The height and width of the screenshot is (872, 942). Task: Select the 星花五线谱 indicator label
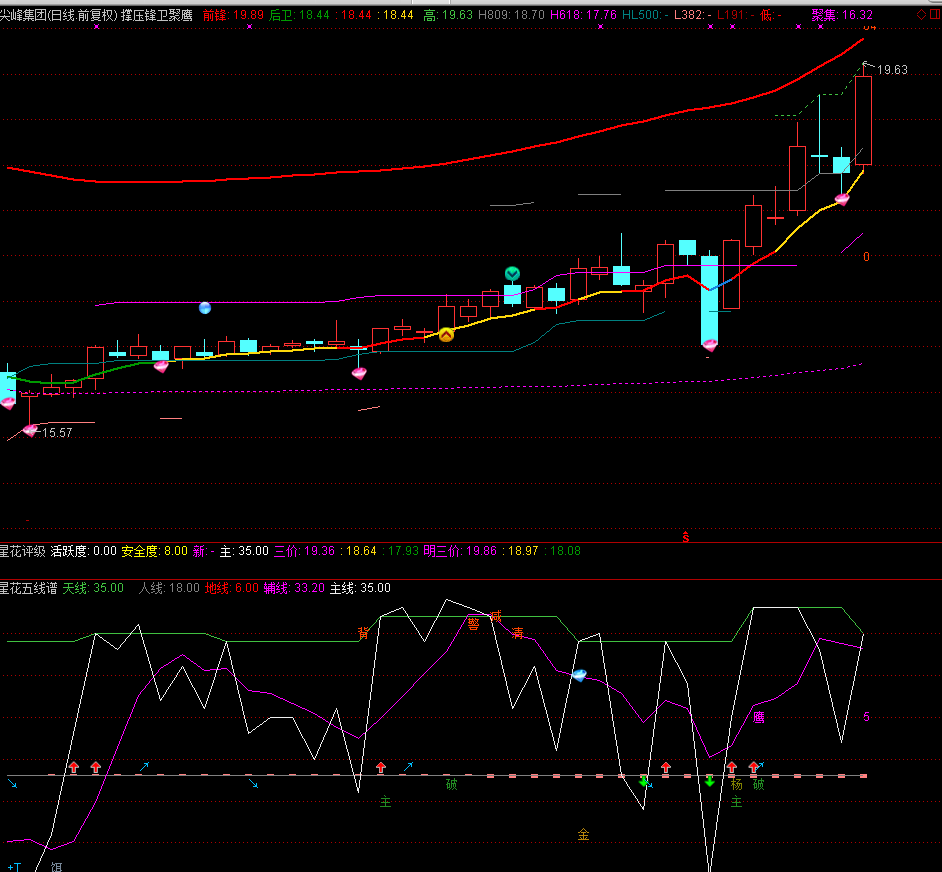[x=28, y=588]
